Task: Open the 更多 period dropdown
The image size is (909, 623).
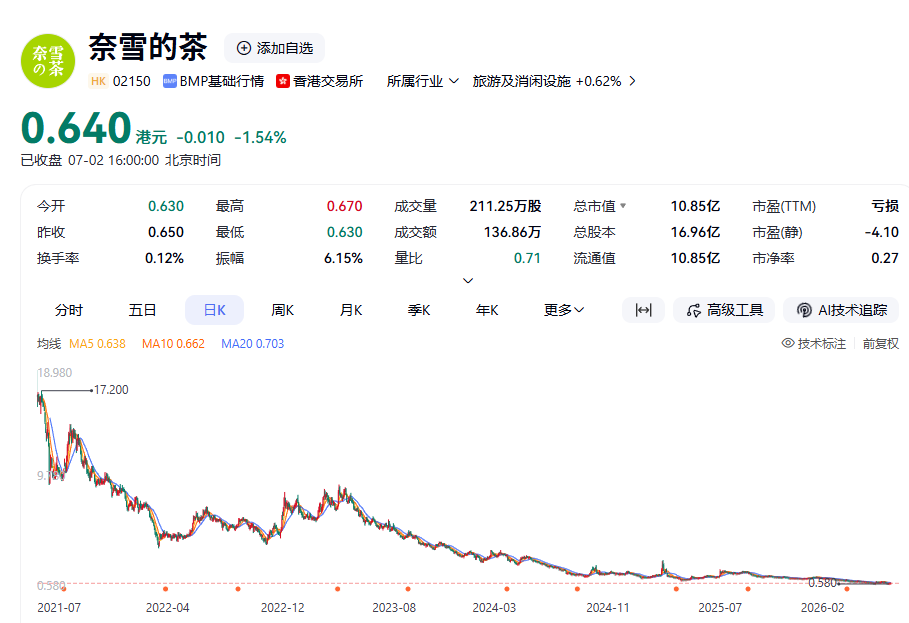Action: pos(563,310)
